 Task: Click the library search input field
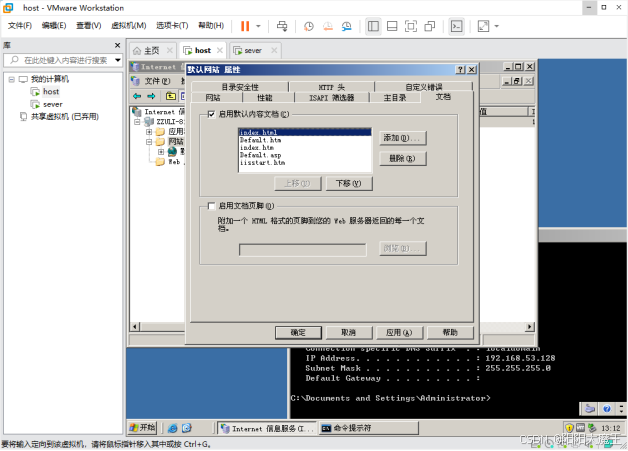coord(64,60)
